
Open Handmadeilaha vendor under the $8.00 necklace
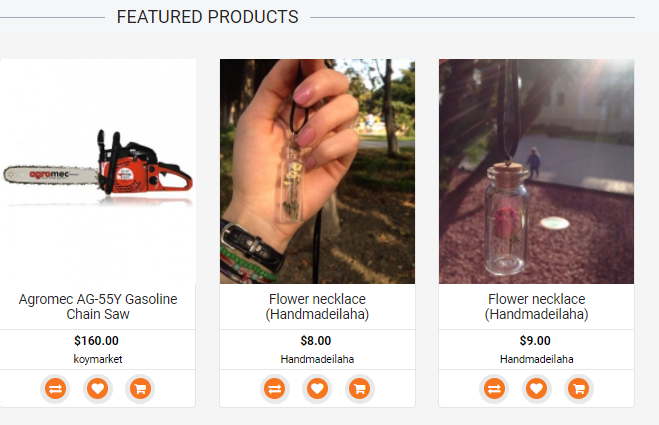pos(317,359)
